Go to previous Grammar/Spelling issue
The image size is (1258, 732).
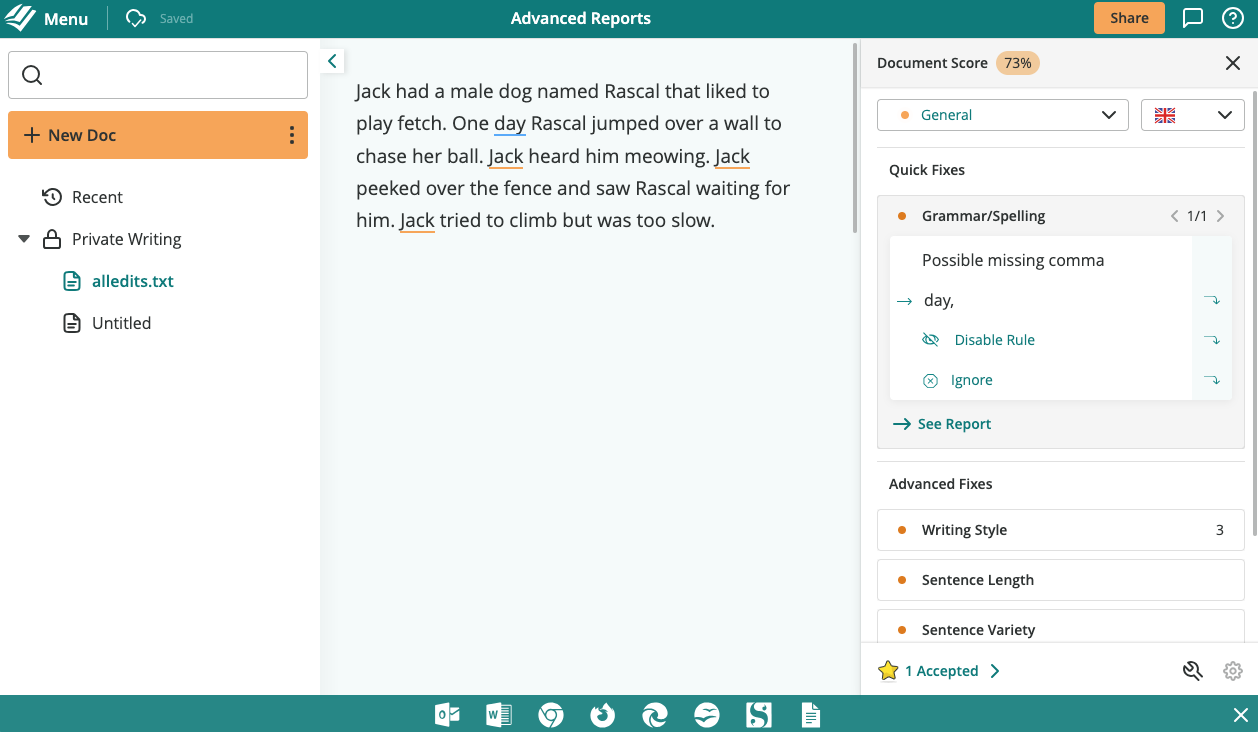[x=1175, y=216]
